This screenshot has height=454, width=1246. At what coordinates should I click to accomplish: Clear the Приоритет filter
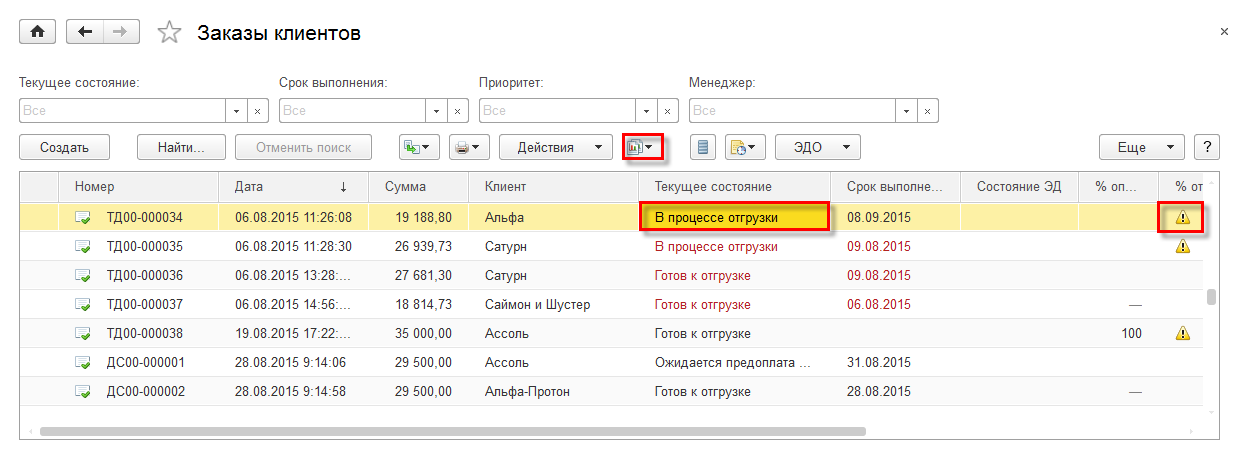[668, 110]
